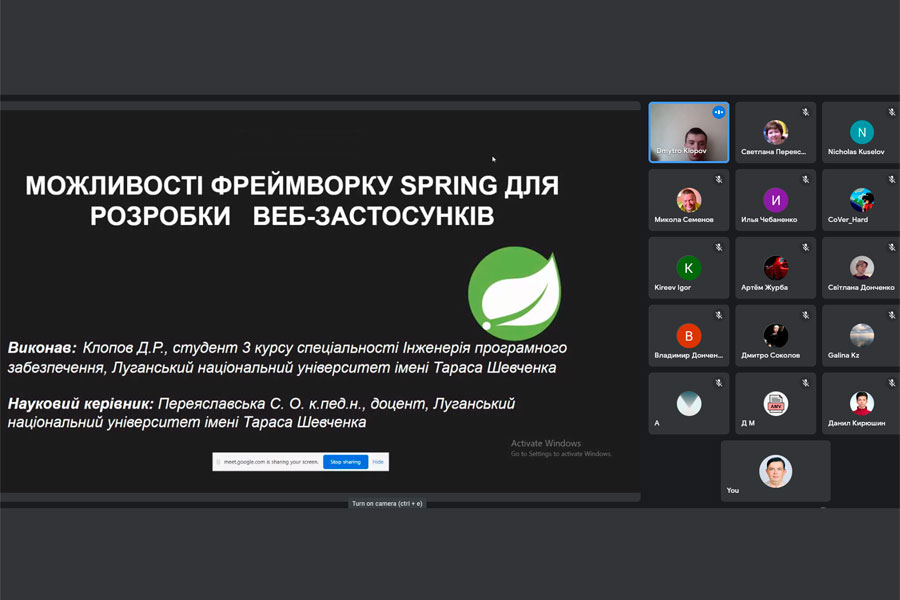Click the 'Galina Kz' name label
Screen dimensions: 900x600
pos(843,355)
